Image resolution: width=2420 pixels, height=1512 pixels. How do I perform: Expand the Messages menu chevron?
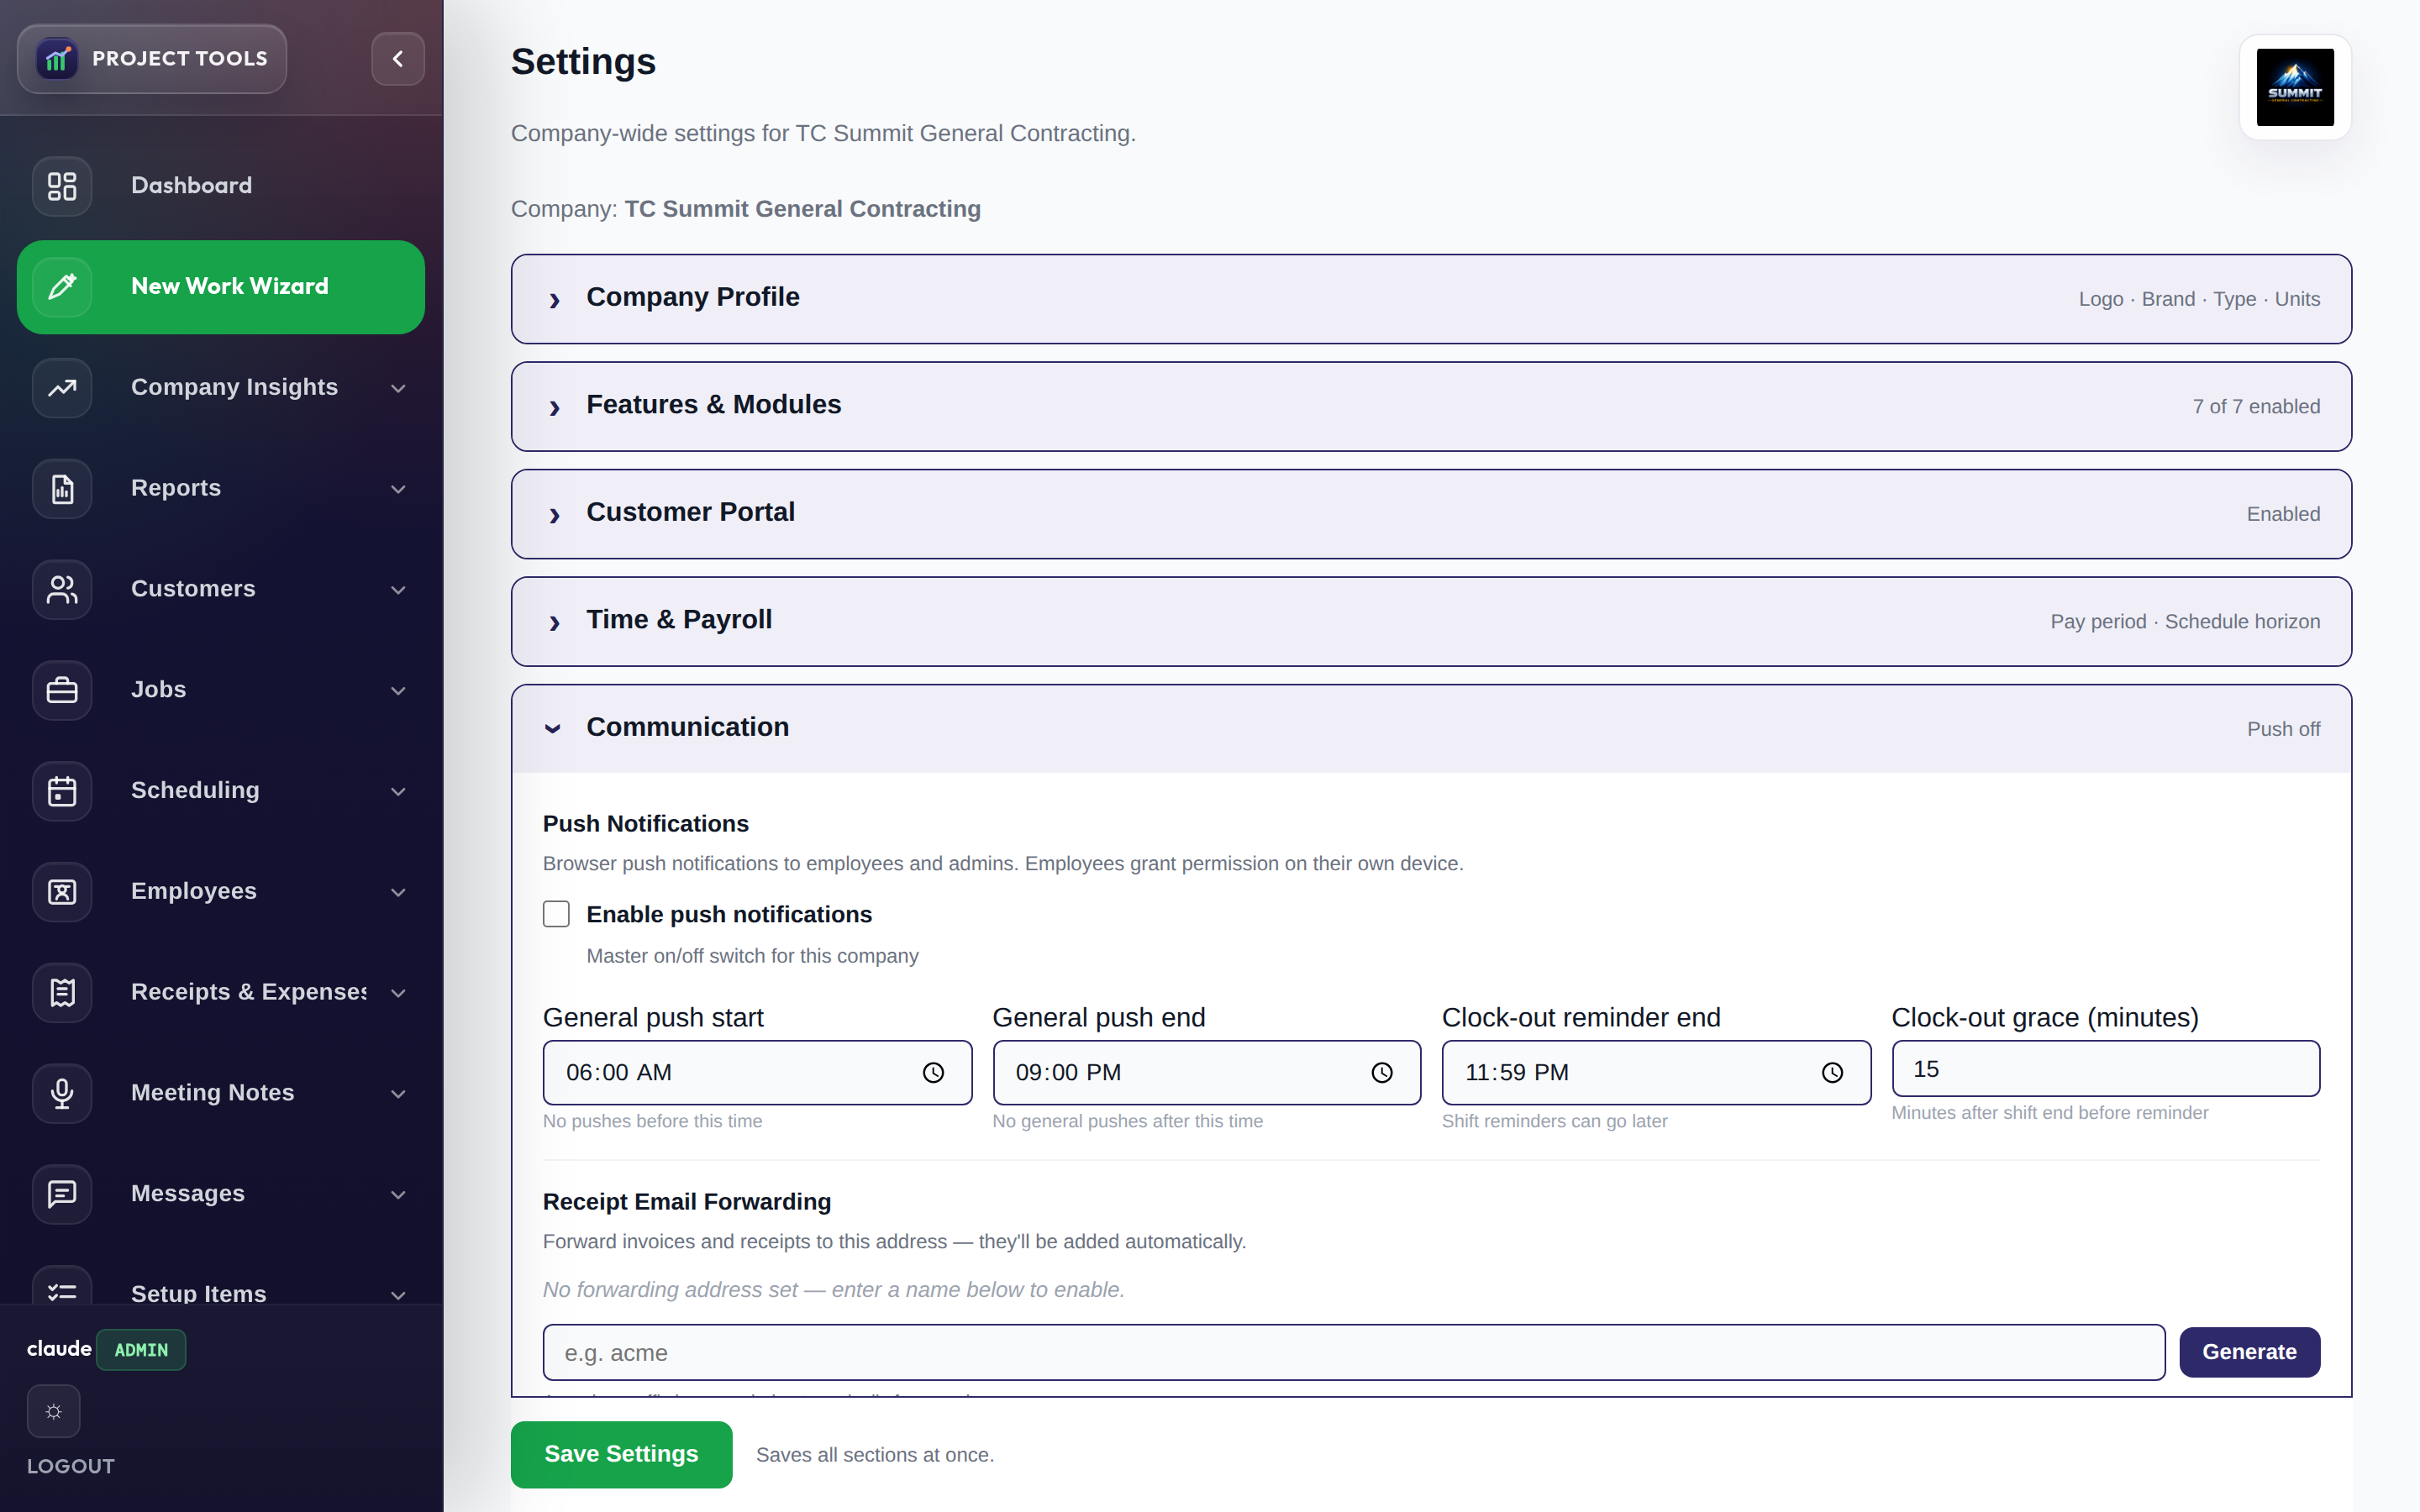[x=398, y=1195]
